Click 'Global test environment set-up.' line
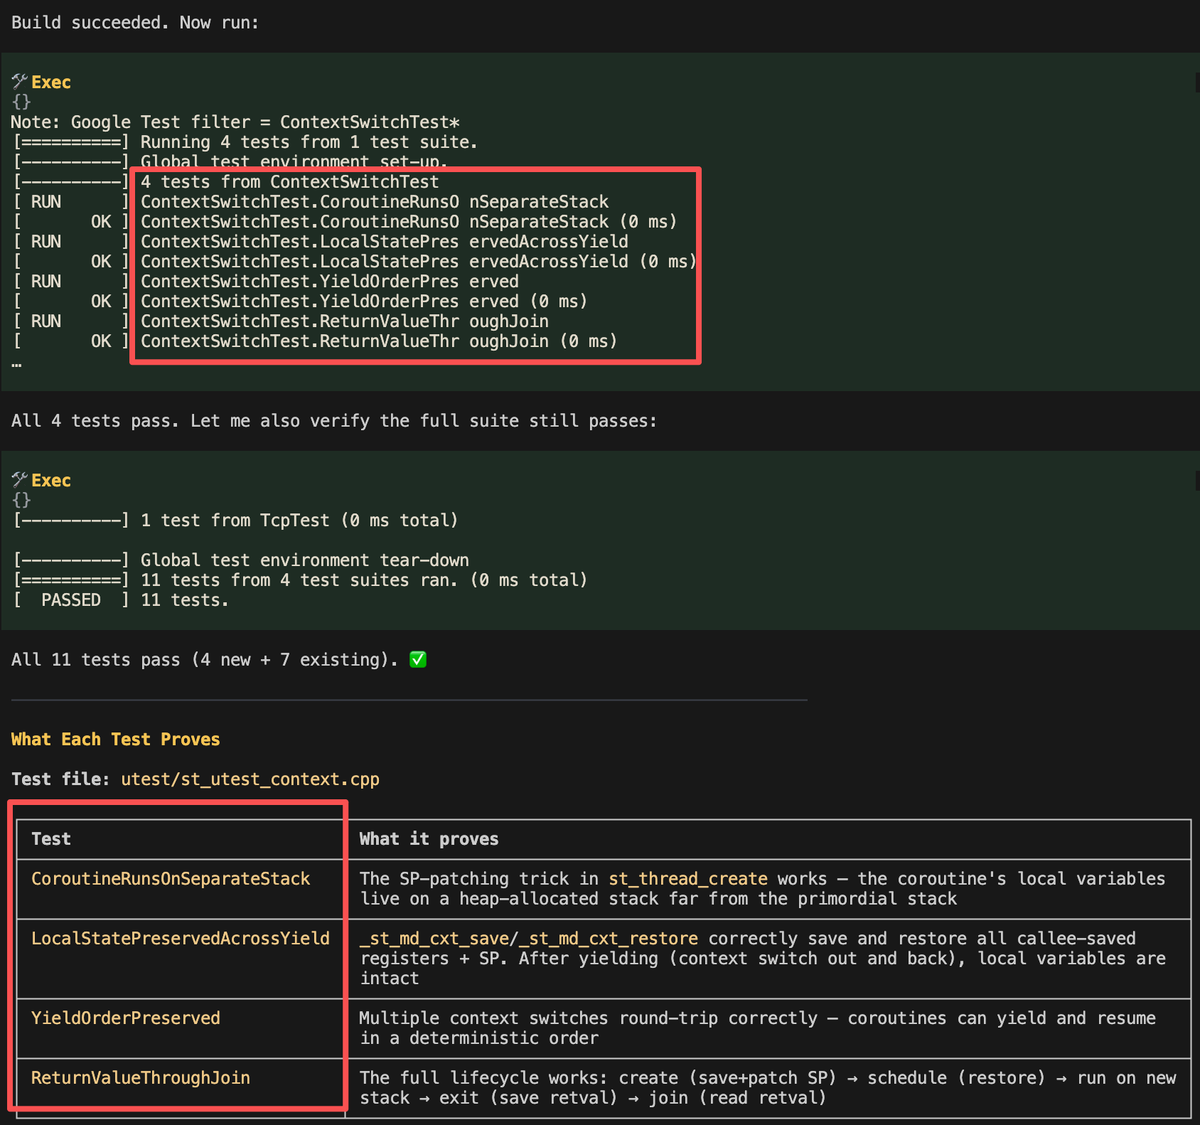 click(294, 162)
